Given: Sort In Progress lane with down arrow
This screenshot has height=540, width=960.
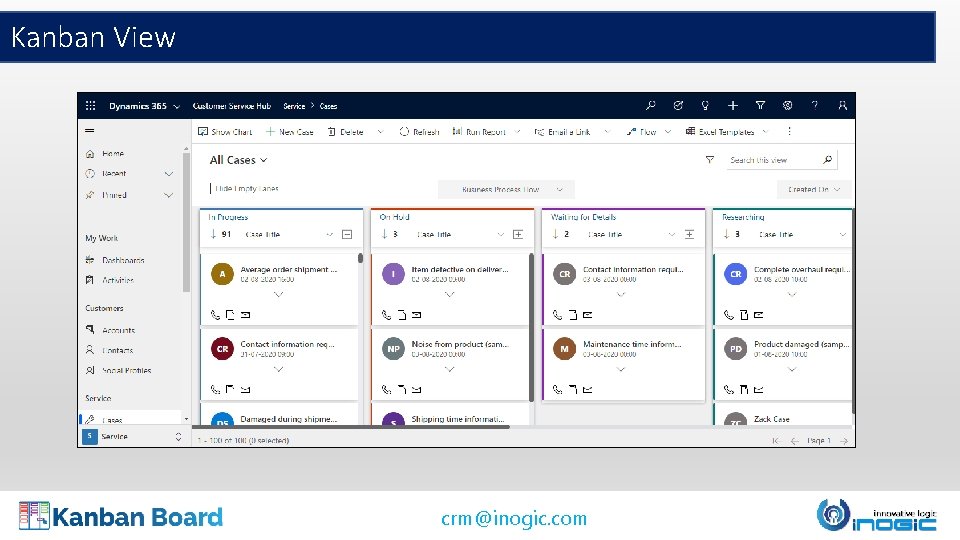Looking at the screenshot, I should click(x=214, y=234).
